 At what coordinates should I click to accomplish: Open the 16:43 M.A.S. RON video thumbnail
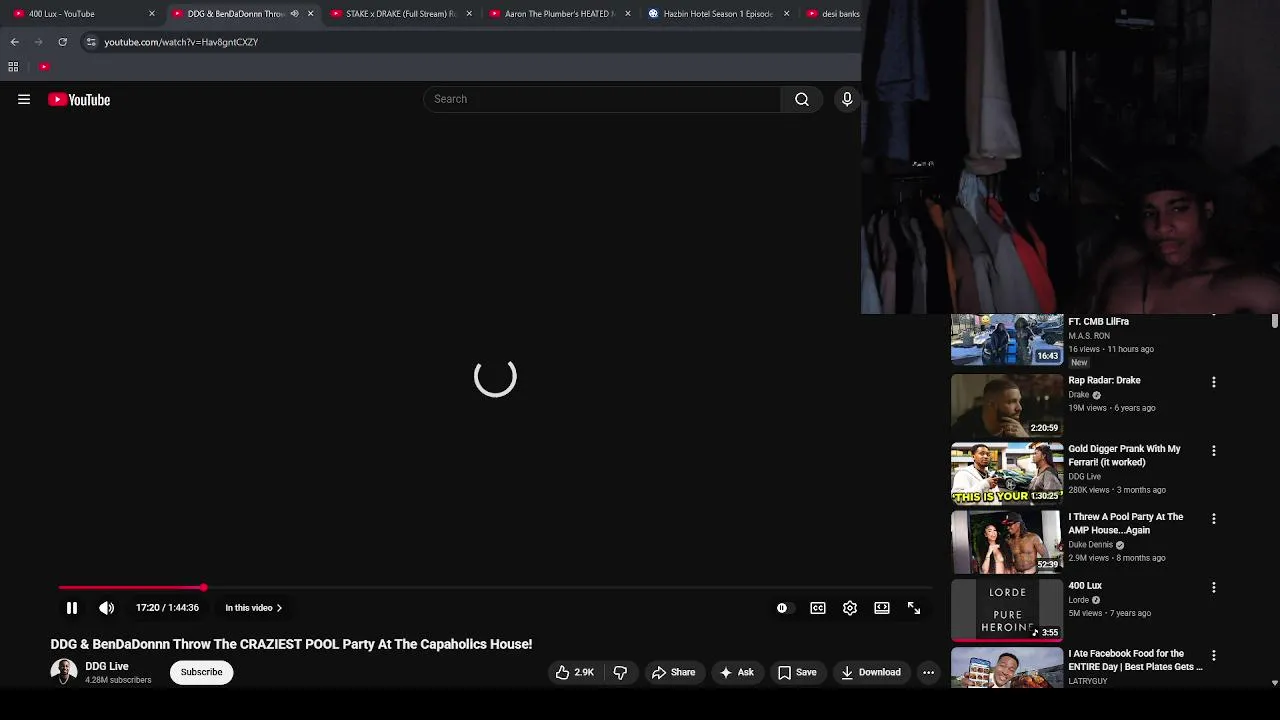(1006, 339)
